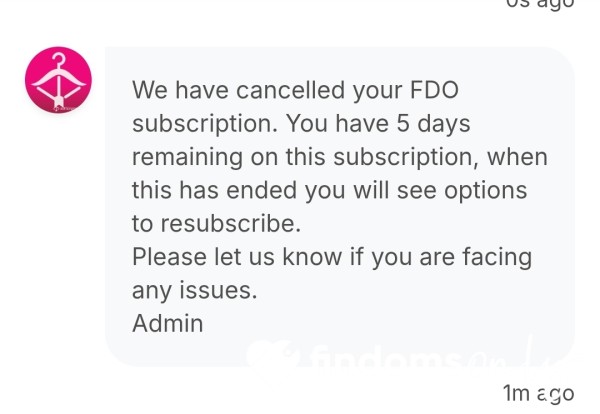
Task: Click the word 'facing' in the message
Action: (497, 258)
